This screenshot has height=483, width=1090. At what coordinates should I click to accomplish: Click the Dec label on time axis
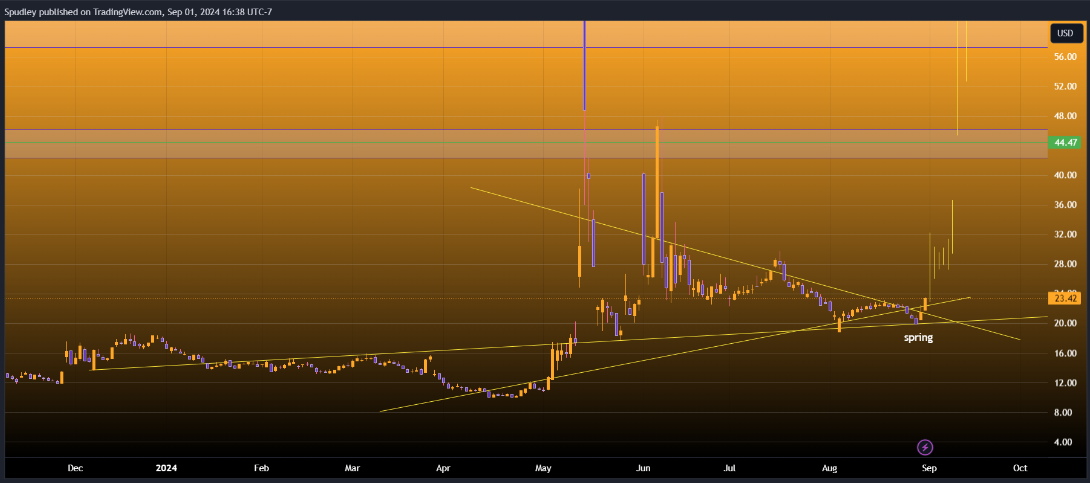[x=75, y=468]
